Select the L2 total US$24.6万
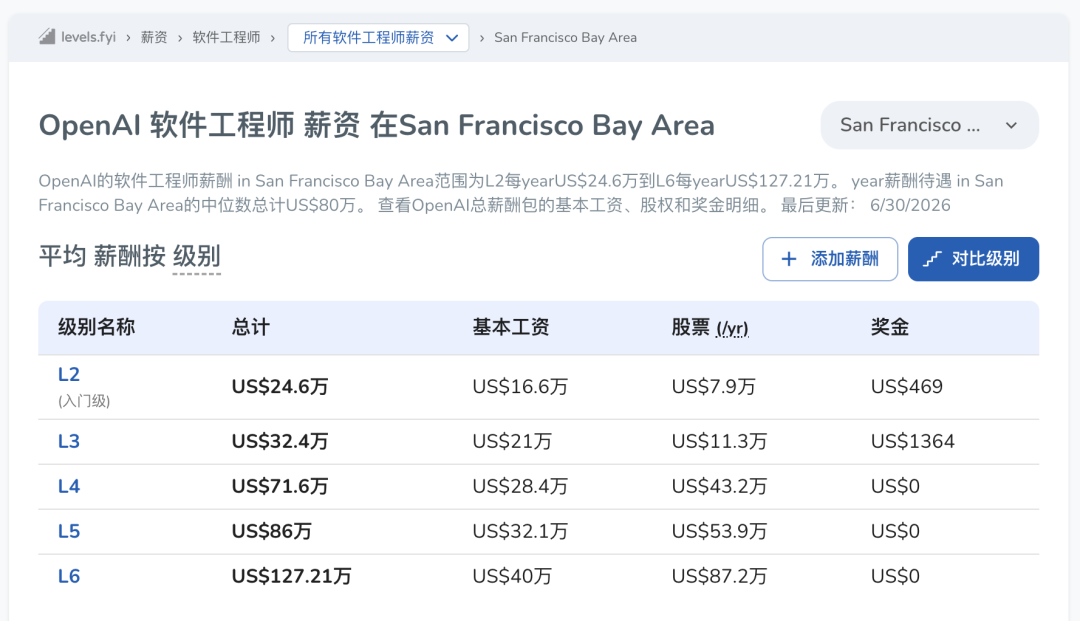1080x621 pixels. click(280, 387)
